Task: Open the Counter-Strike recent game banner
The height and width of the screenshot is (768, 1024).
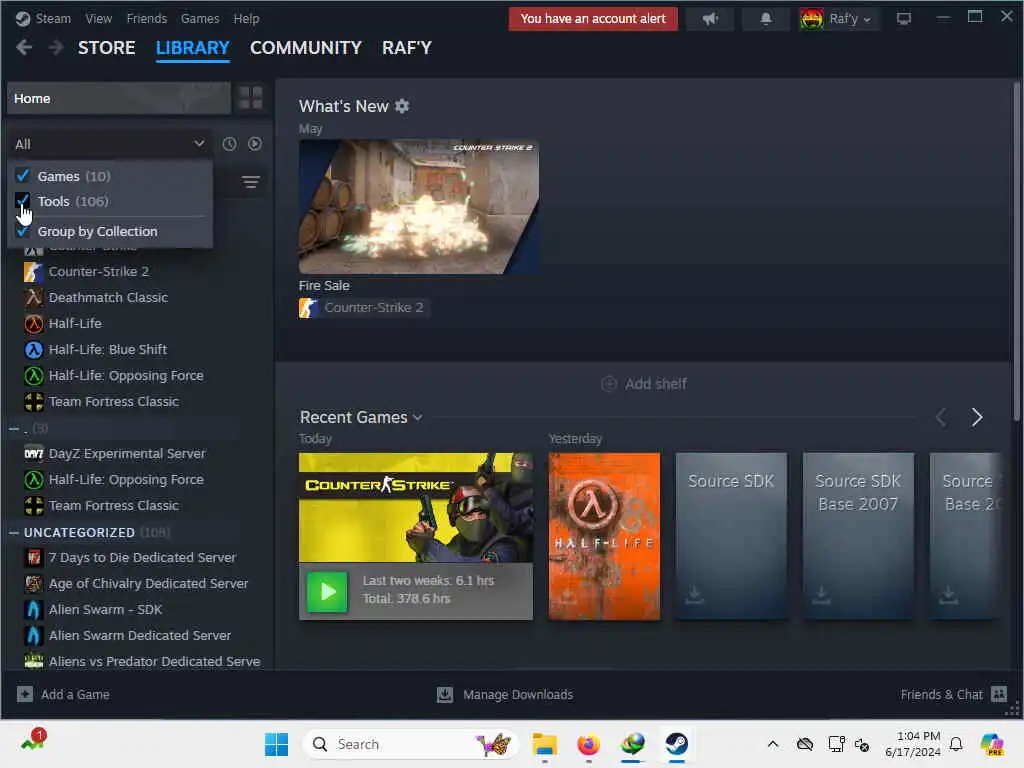Action: pos(415,507)
